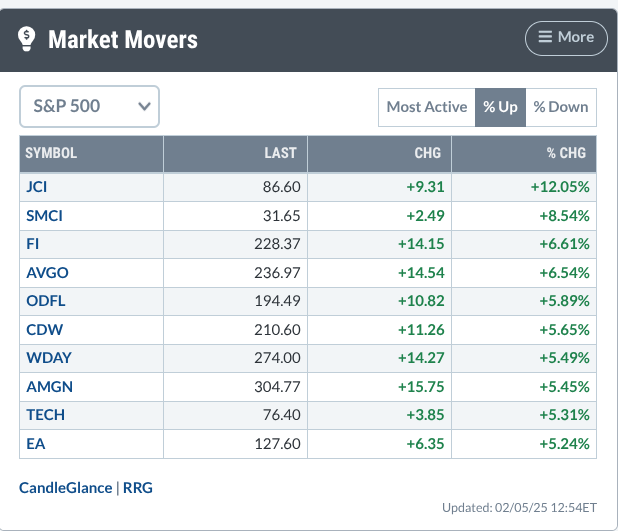Screen dimensions: 618x531
Task: Open the AVGO symbol link
Action: point(47,273)
